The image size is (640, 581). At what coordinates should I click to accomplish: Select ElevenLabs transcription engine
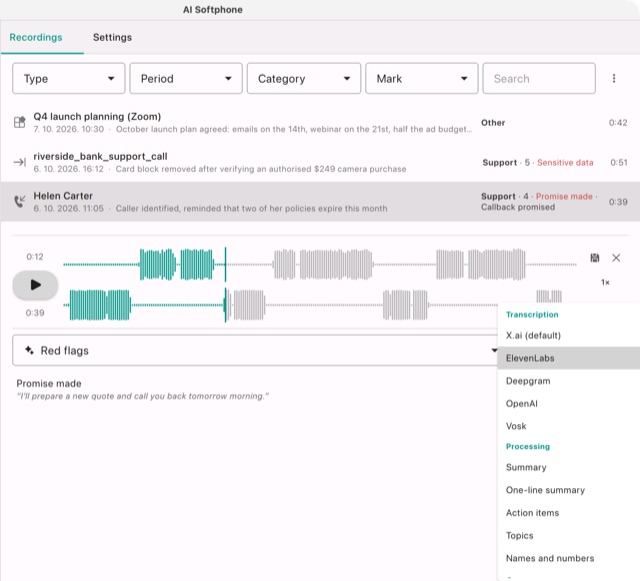pos(569,358)
